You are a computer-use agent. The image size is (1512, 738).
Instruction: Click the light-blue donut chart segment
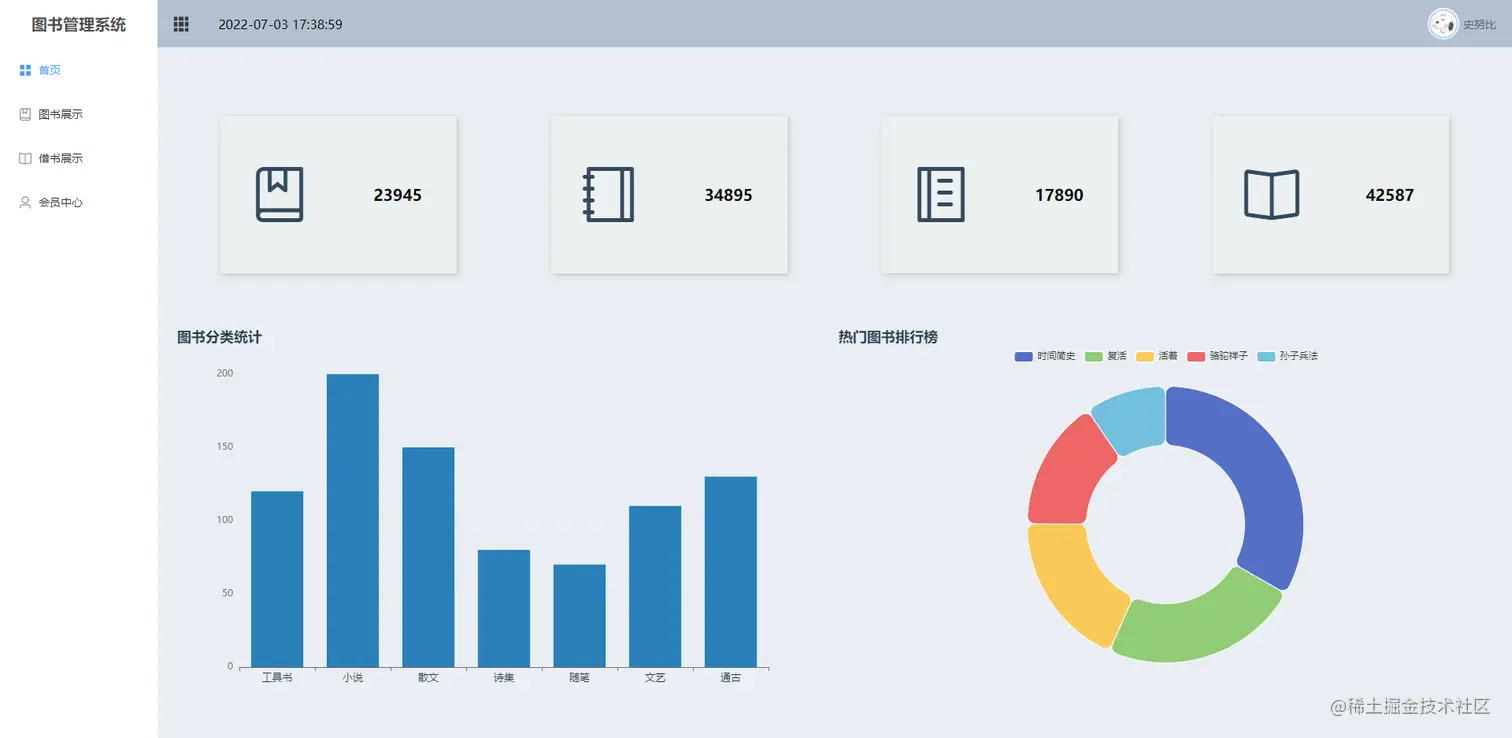click(1132, 418)
